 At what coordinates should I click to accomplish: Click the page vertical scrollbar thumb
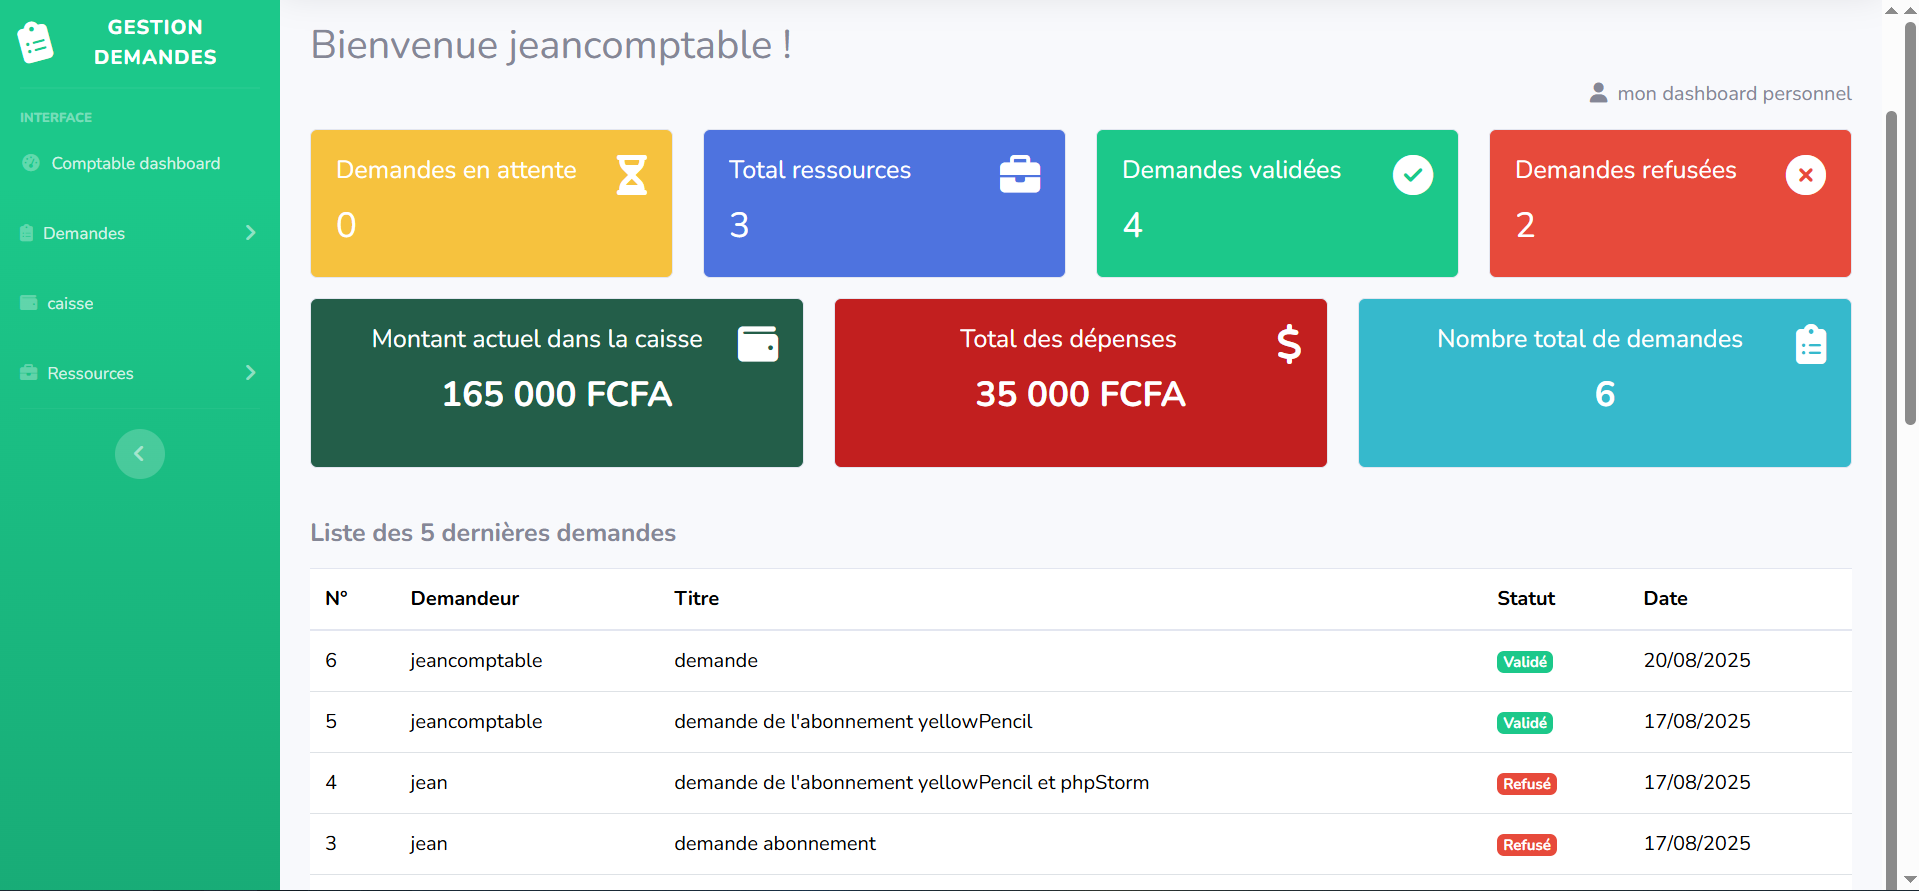coord(1910,222)
